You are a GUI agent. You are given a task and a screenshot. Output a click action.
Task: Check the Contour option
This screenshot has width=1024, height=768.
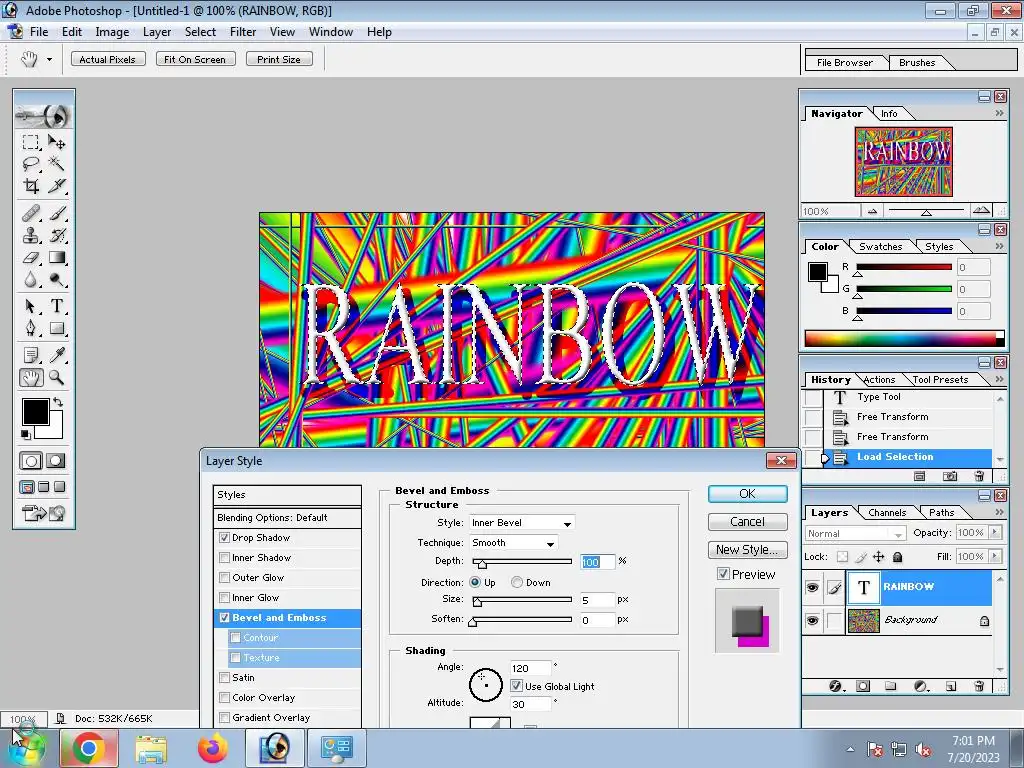click(x=236, y=637)
